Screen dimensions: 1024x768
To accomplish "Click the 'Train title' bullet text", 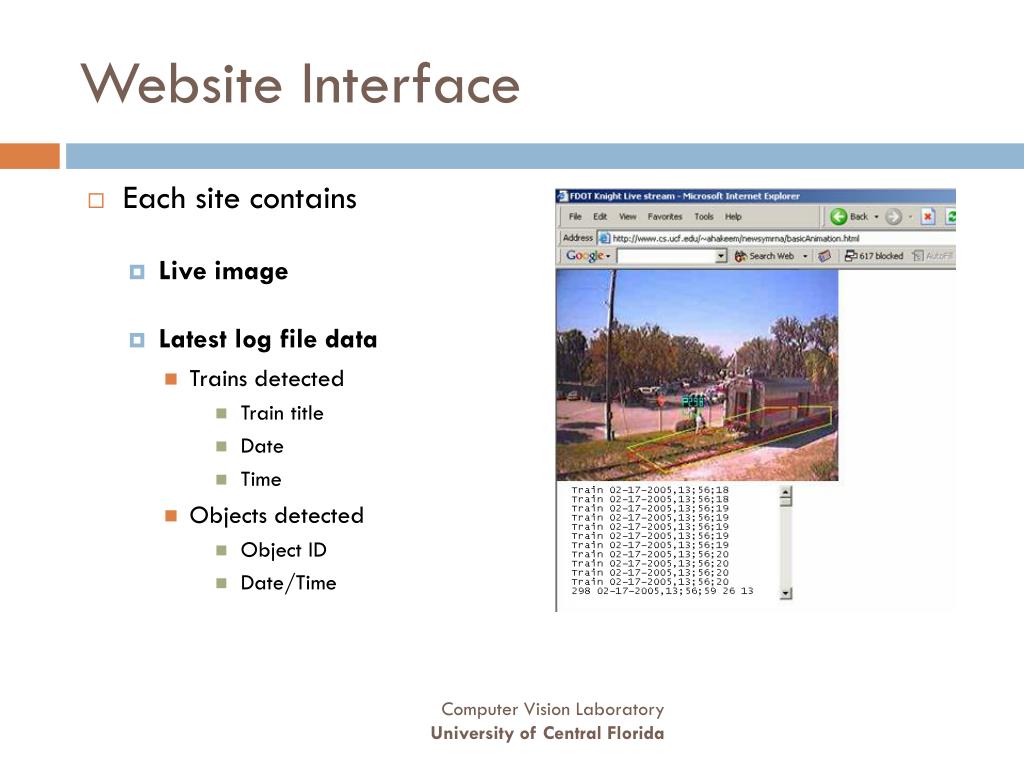I will (282, 413).
